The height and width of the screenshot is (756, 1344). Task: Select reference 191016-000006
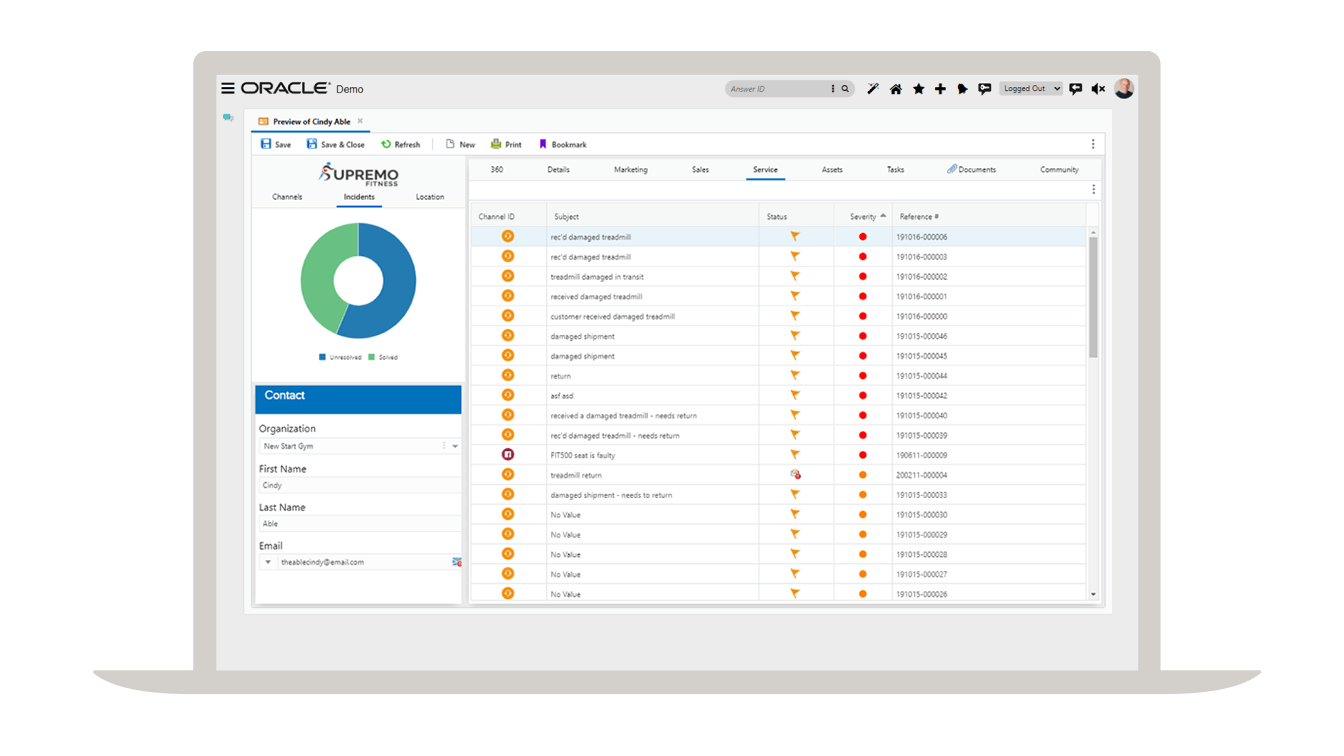click(922, 237)
